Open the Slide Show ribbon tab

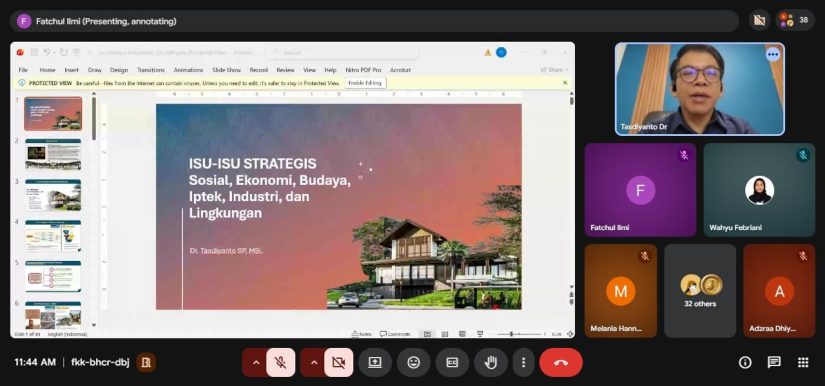click(226, 70)
